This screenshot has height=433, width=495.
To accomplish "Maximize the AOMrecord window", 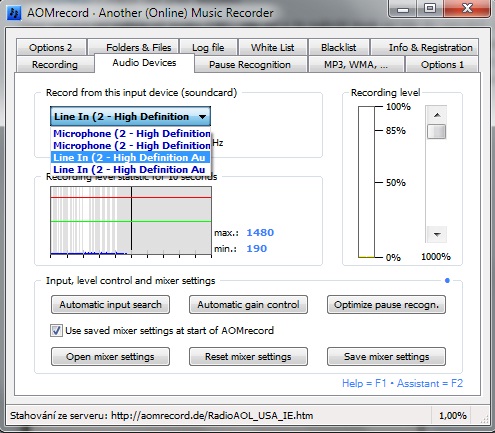I will pyautogui.click(x=430, y=9).
